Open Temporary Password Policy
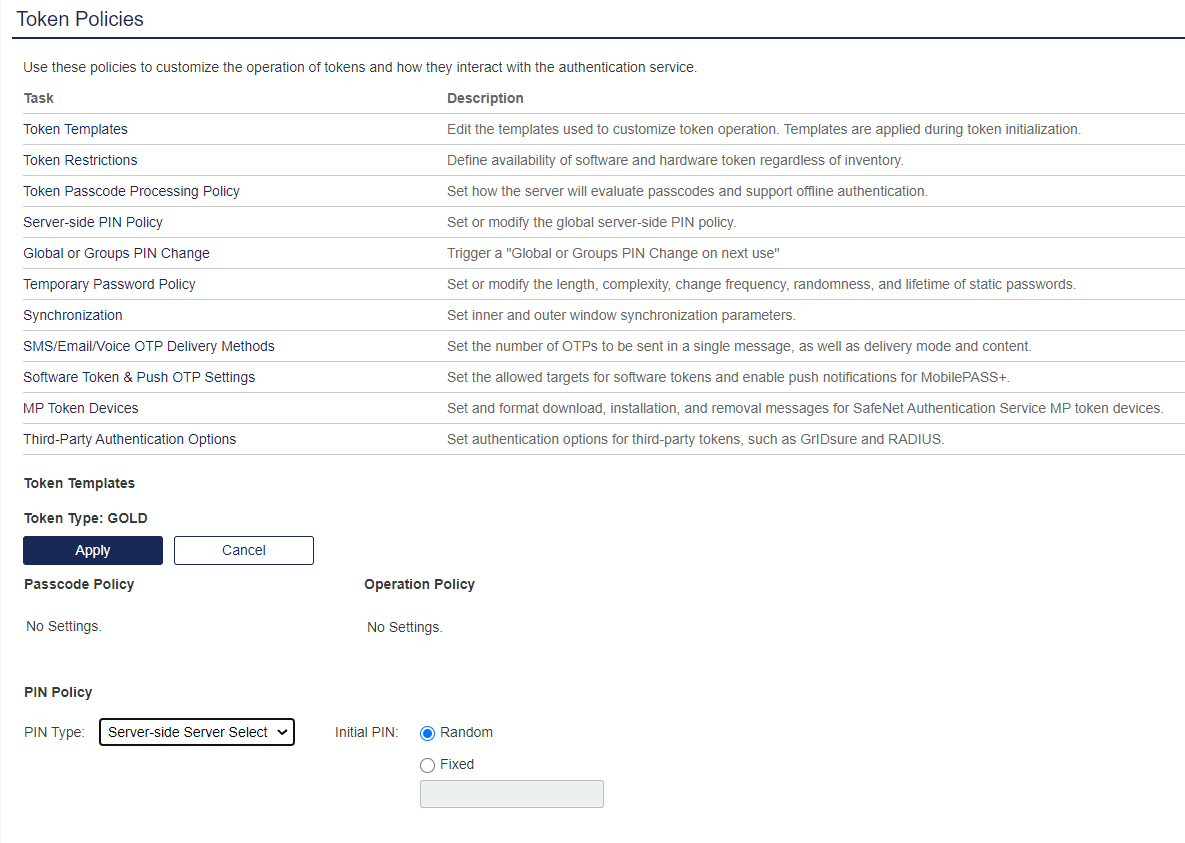The height and width of the screenshot is (843, 1185). 110,284
